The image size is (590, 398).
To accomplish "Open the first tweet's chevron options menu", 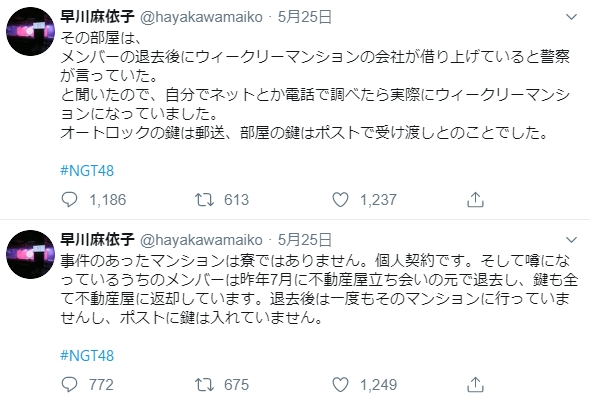I will [572, 17].
